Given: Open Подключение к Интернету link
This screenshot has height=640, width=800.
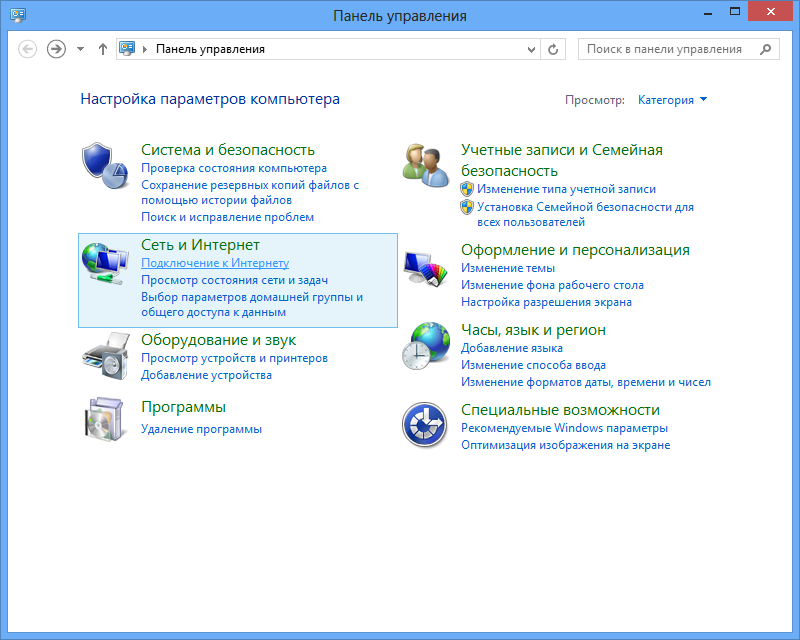Looking at the screenshot, I should click(x=215, y=263).
